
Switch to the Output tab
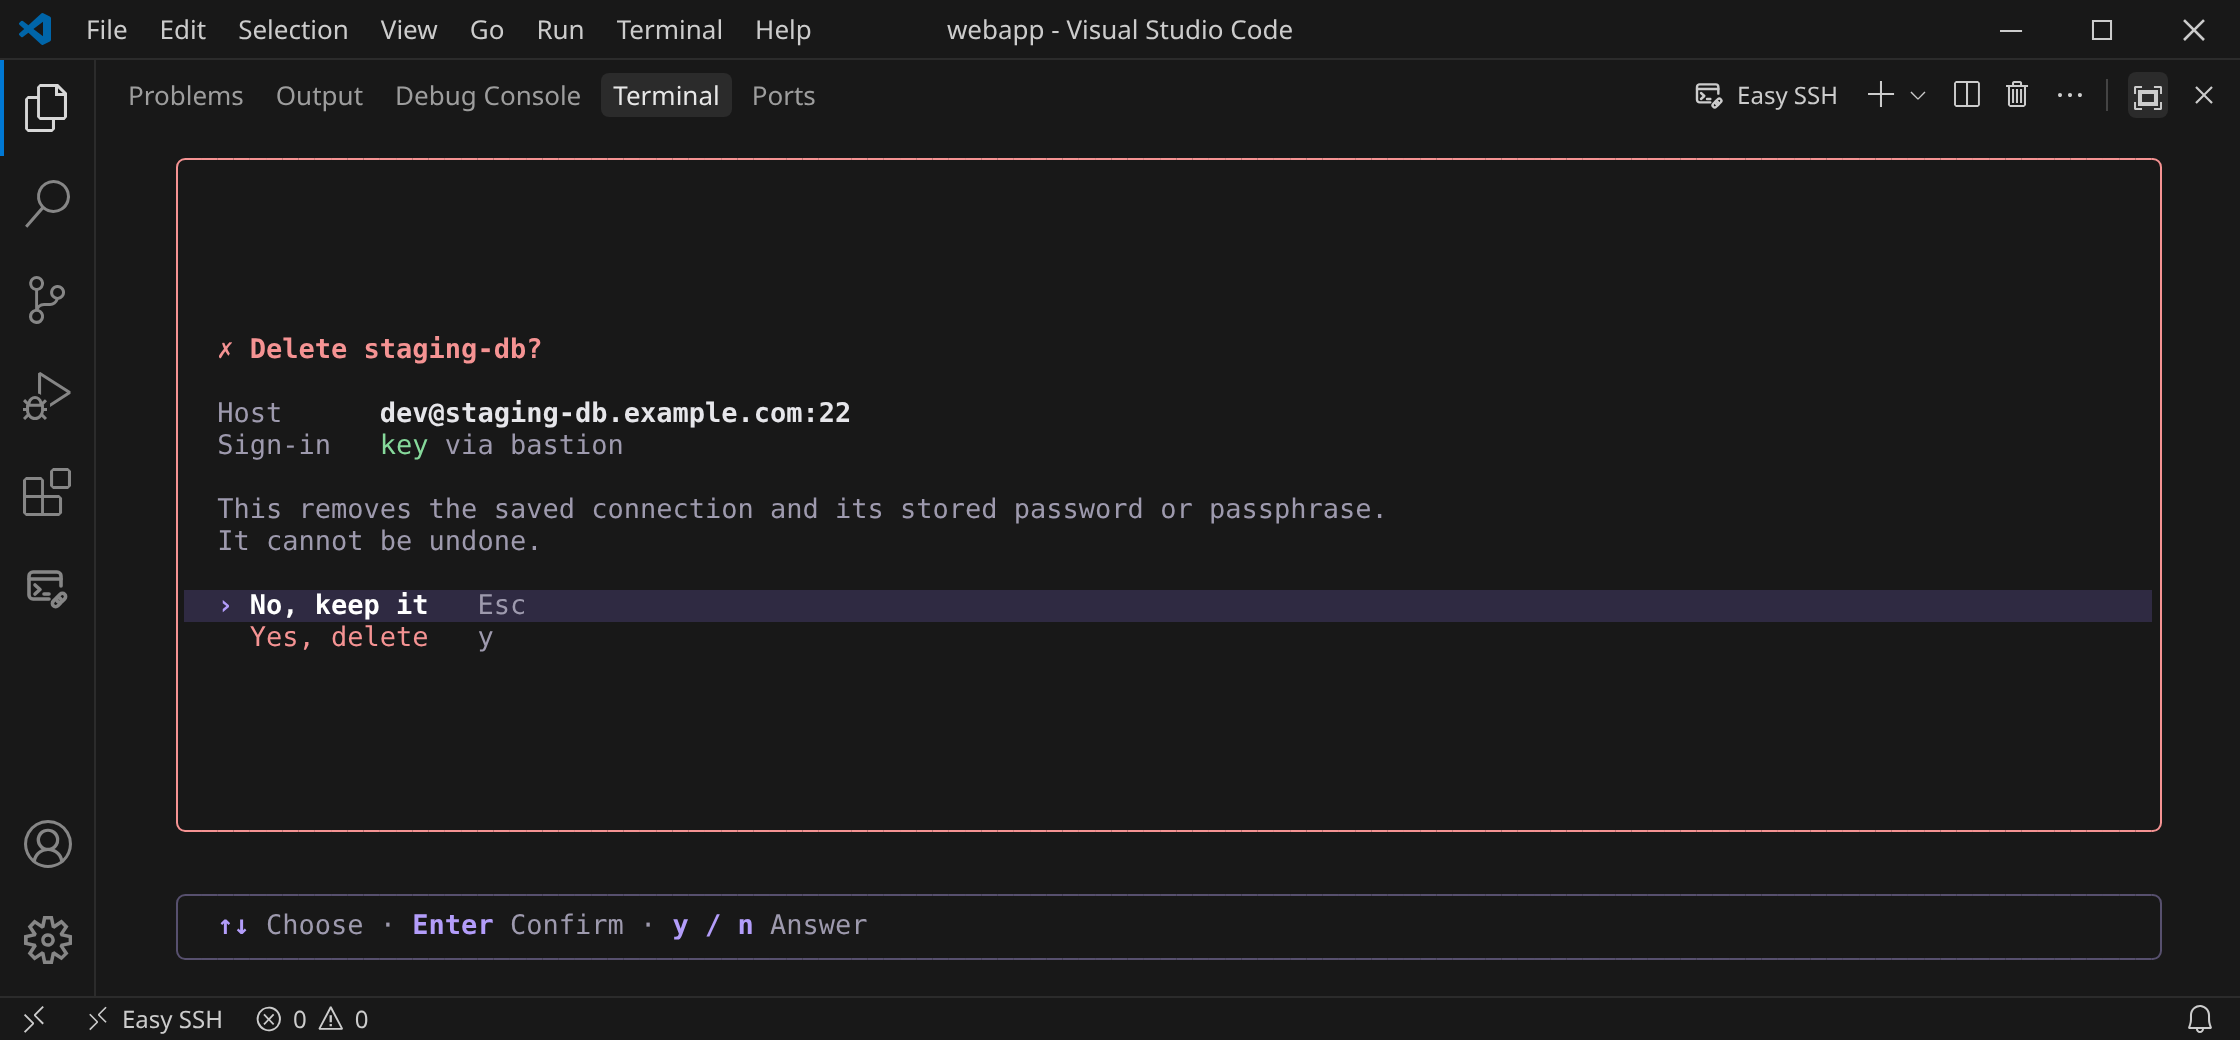pos(319,95)
